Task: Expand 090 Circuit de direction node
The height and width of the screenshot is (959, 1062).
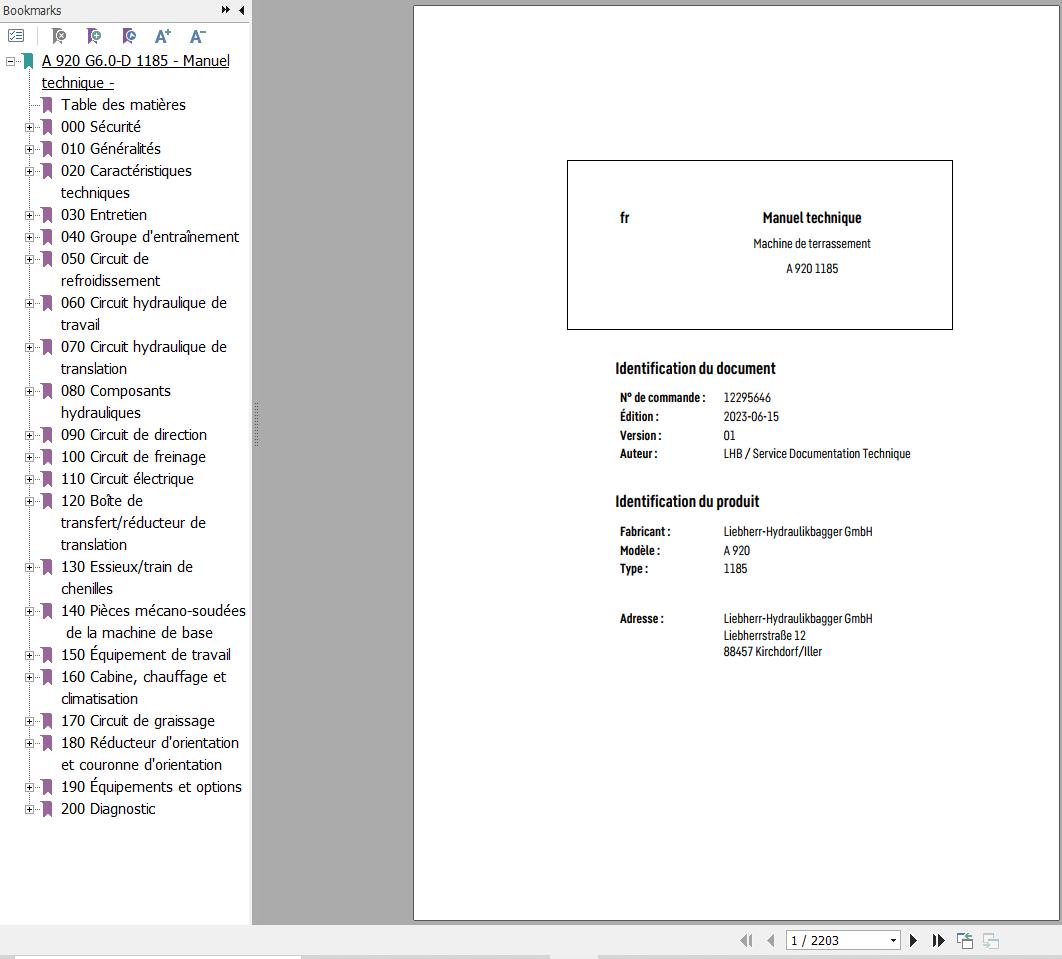Action: (29, 435)
